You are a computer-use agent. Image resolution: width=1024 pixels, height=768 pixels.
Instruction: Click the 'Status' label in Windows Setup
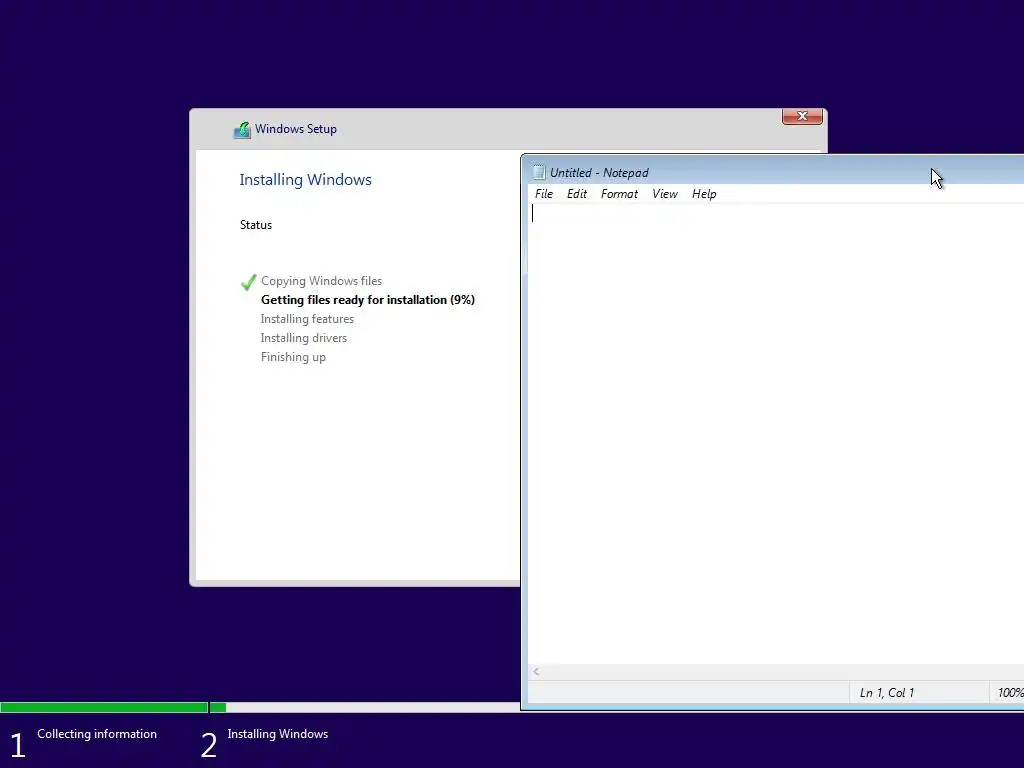[256, 225]
